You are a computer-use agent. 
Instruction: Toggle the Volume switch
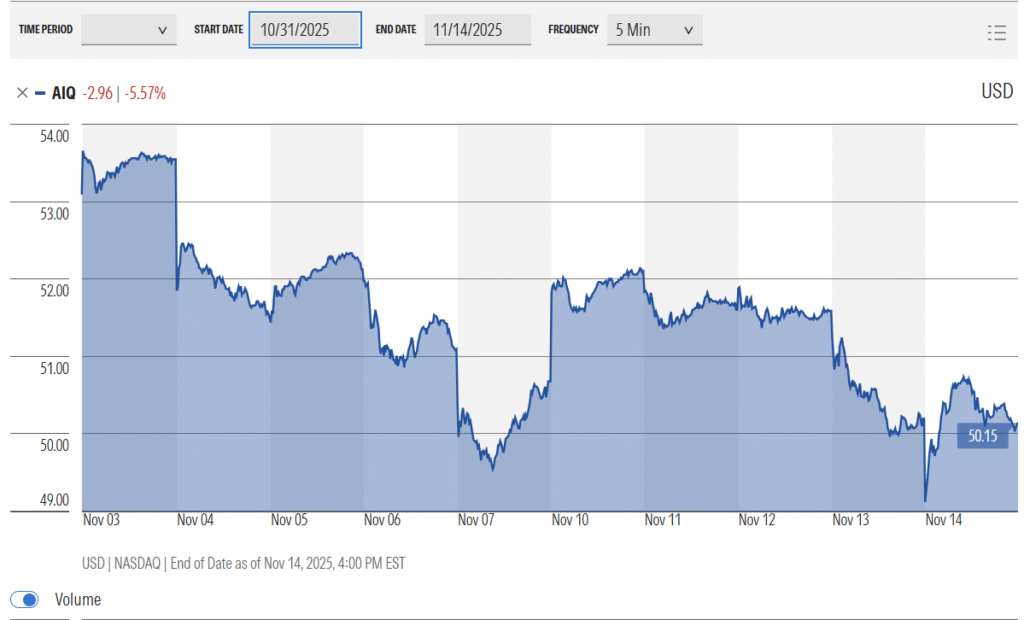25,600
